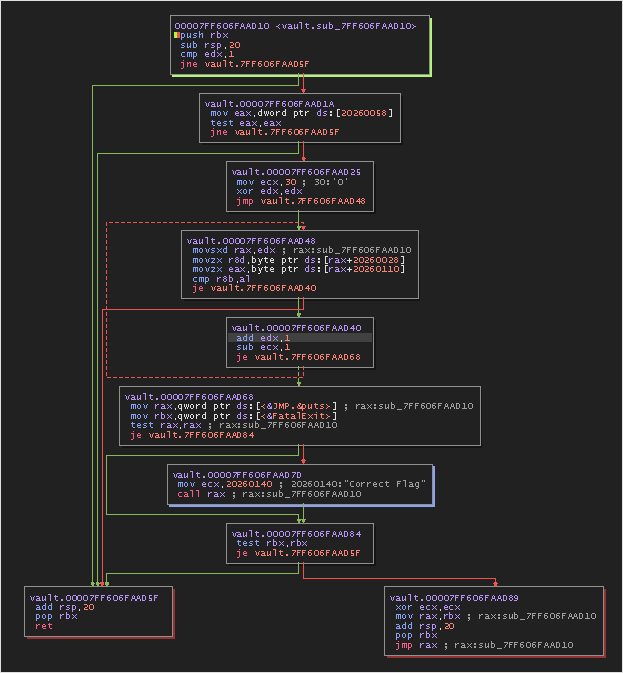The width and height of the screenshot is (623, 673).
Task: Click the 'xor ecx,ecx' instruction
Action: click(x=428, y=607)
